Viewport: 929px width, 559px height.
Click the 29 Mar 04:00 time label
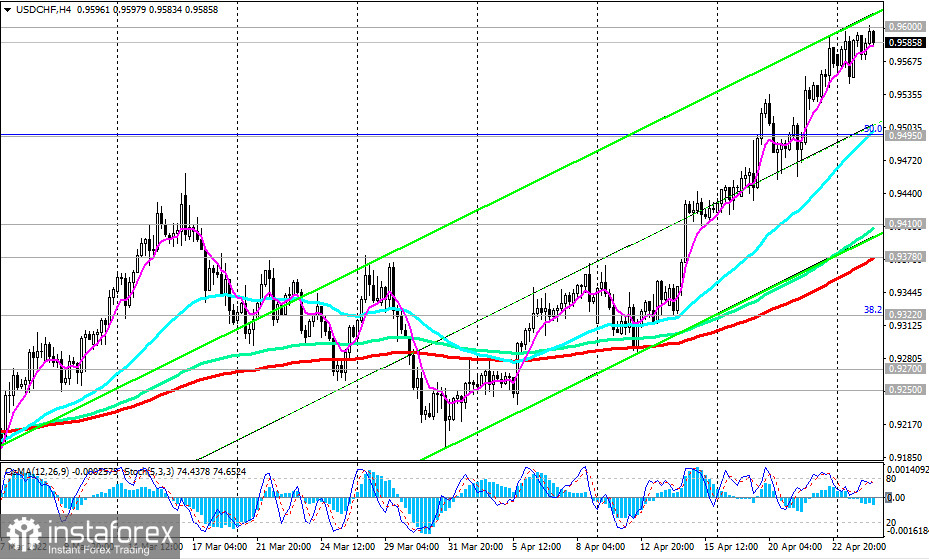(411, 546)
